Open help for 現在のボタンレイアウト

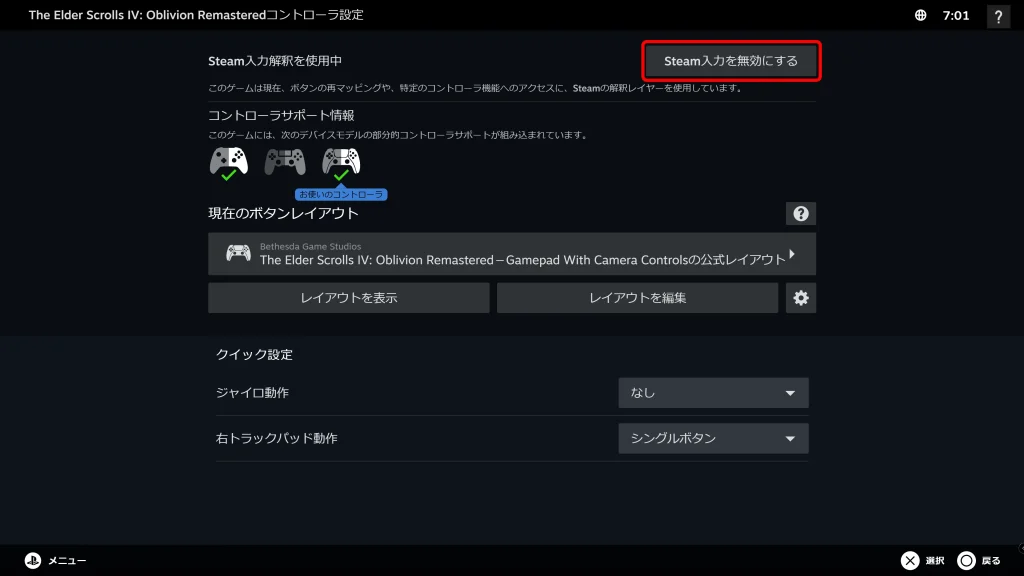pyautogui.click(x=801, y=214)
